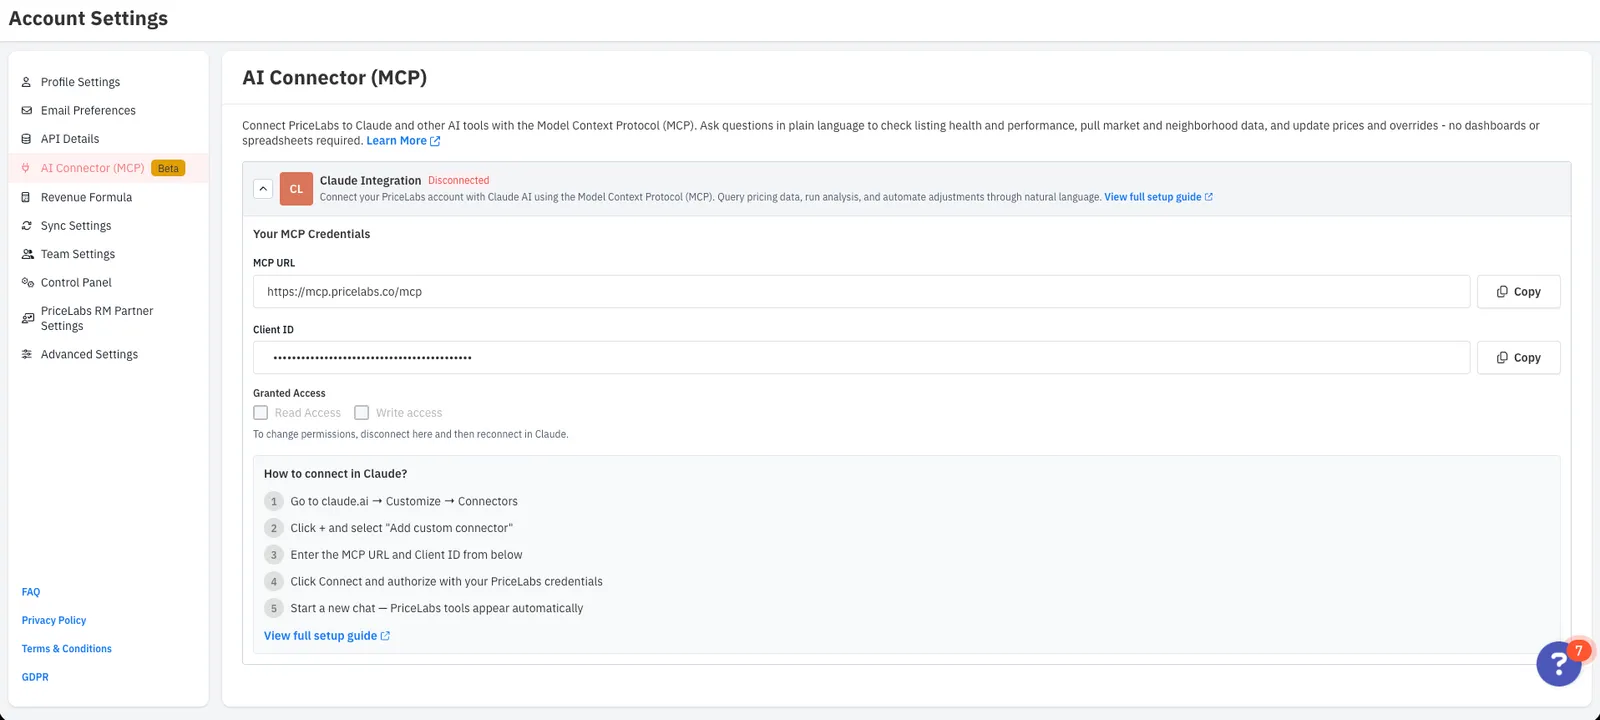Toggle the Write access checkbox
The height and width of the screenshot is (720, 1600).
(x=362, y=412)
